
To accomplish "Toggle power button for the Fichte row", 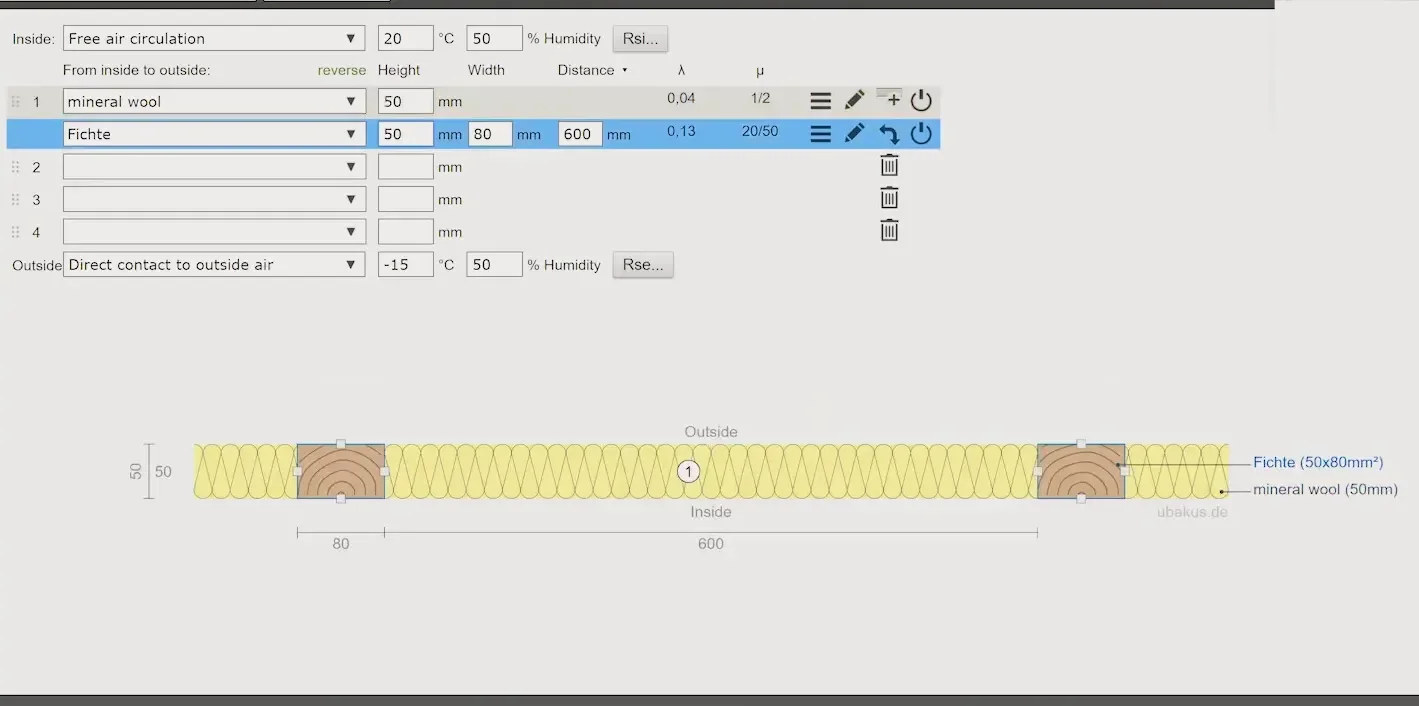I will [x=921, y=134].
